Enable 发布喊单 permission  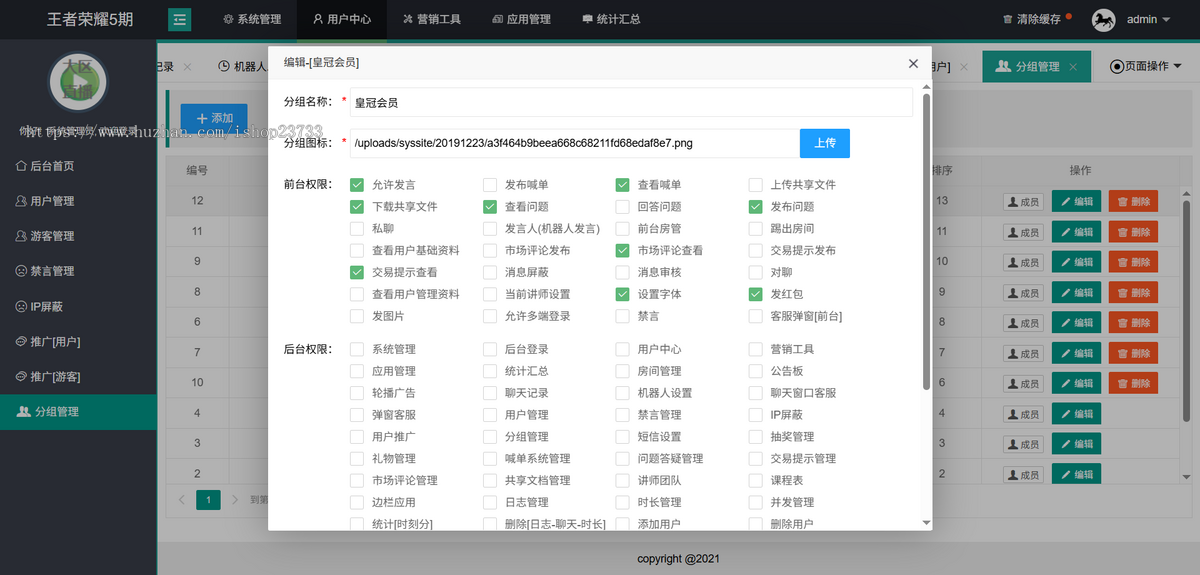(490, 185)
